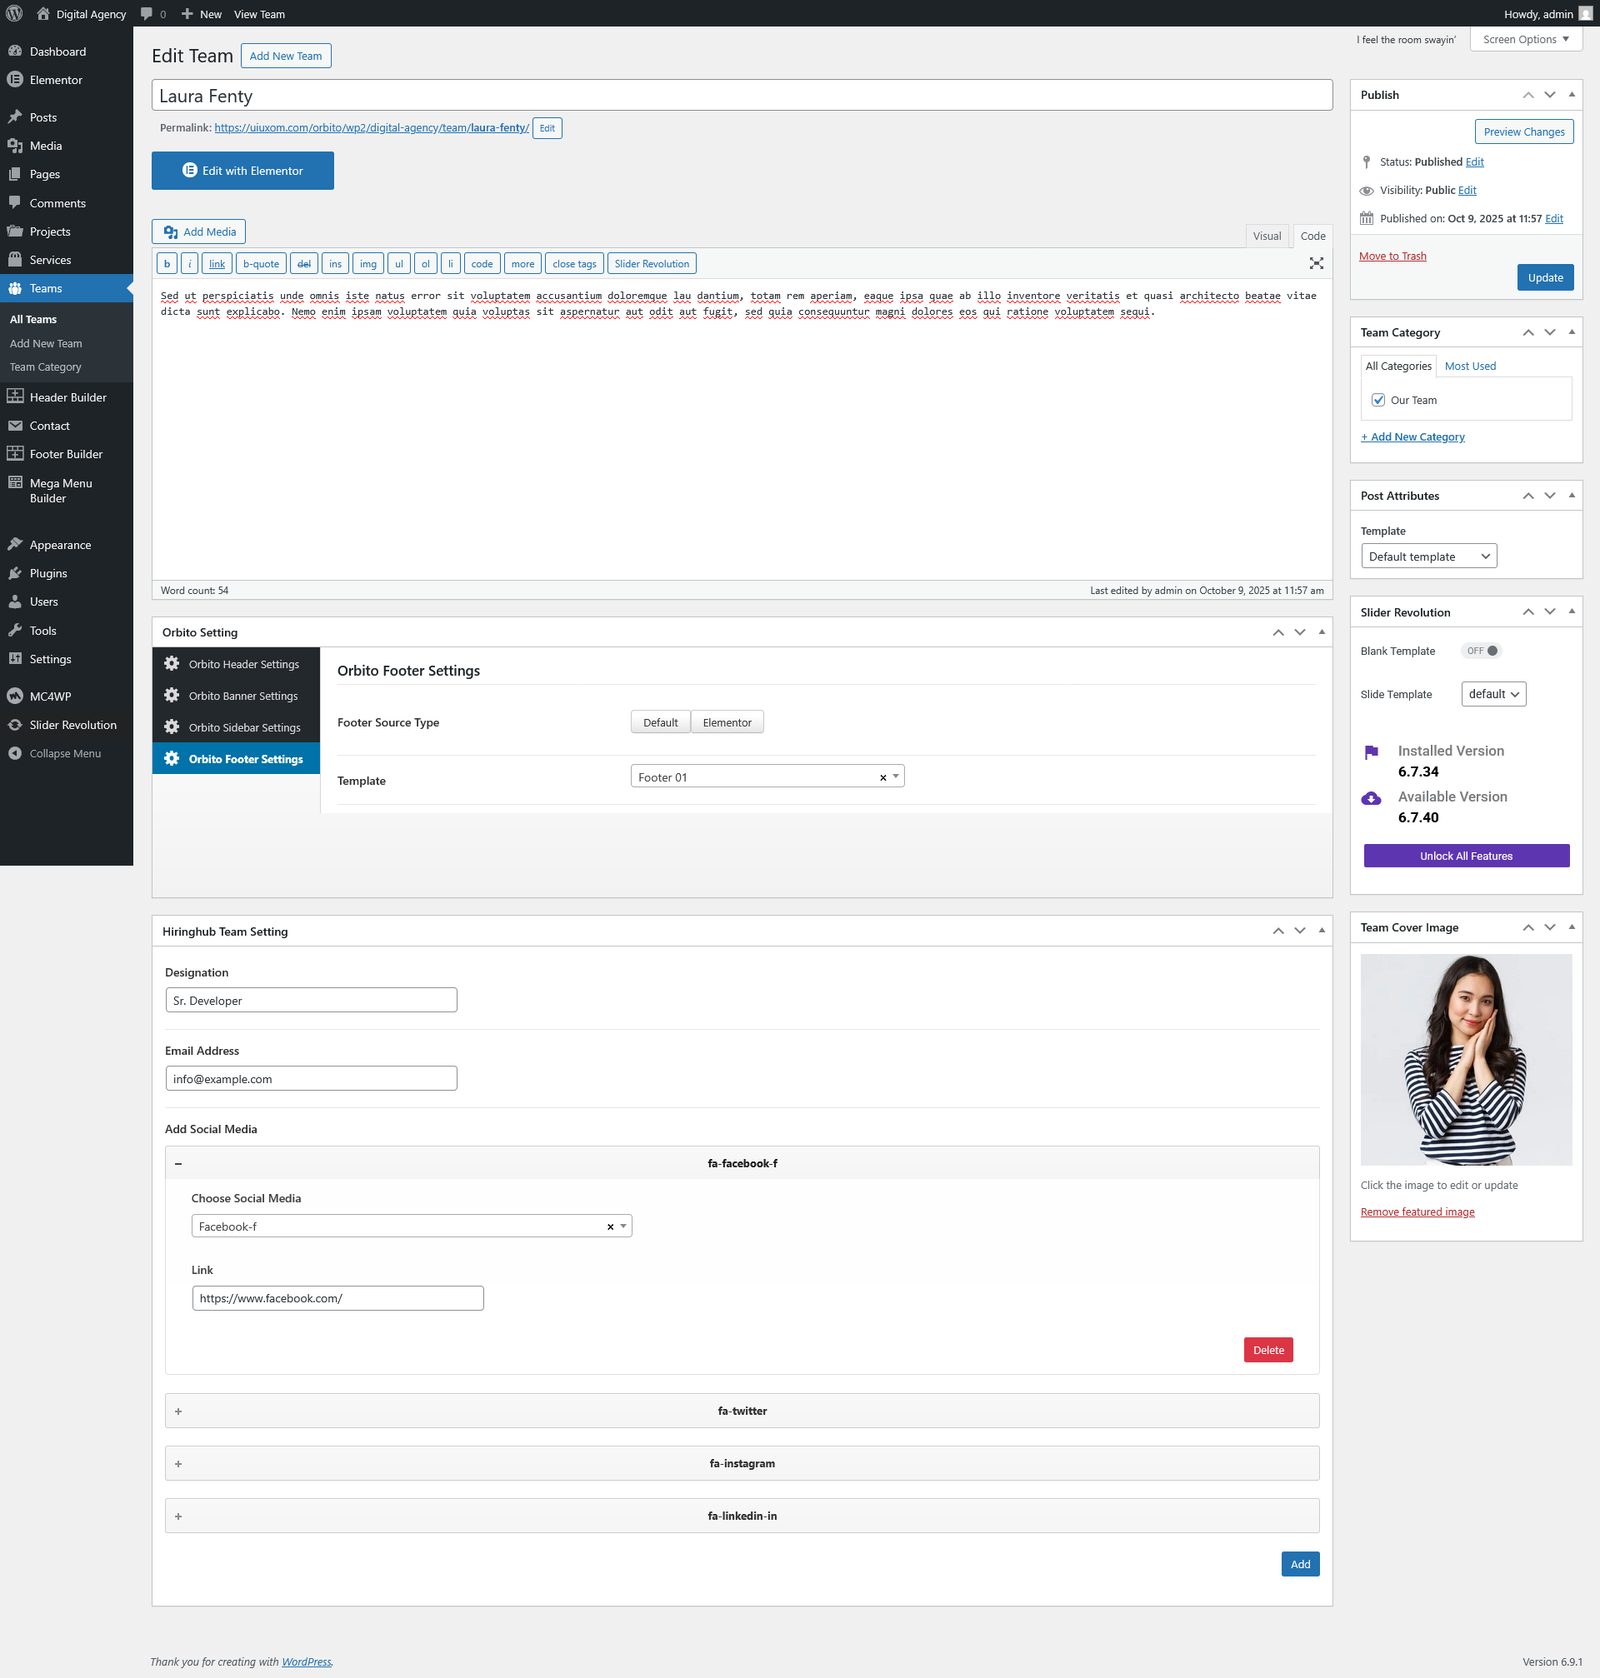Click the blue Update button
This screenshot has height=1678, width=1600.
tap(1544, 278)
